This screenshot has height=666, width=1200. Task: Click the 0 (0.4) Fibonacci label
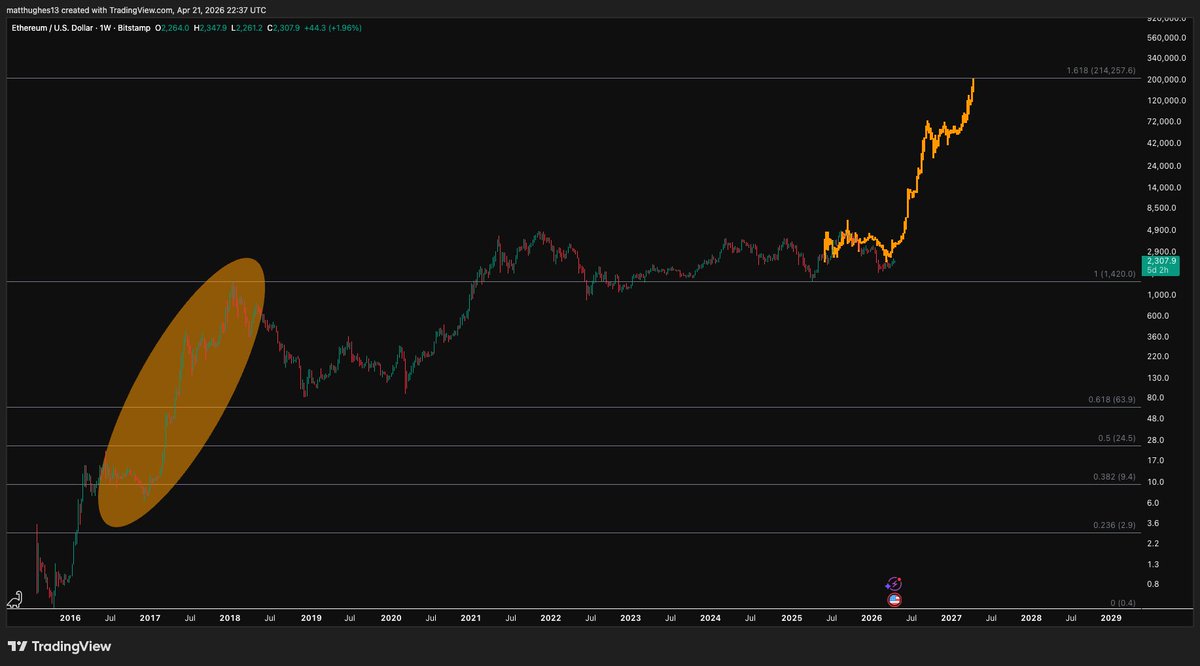coord(1124,603)
